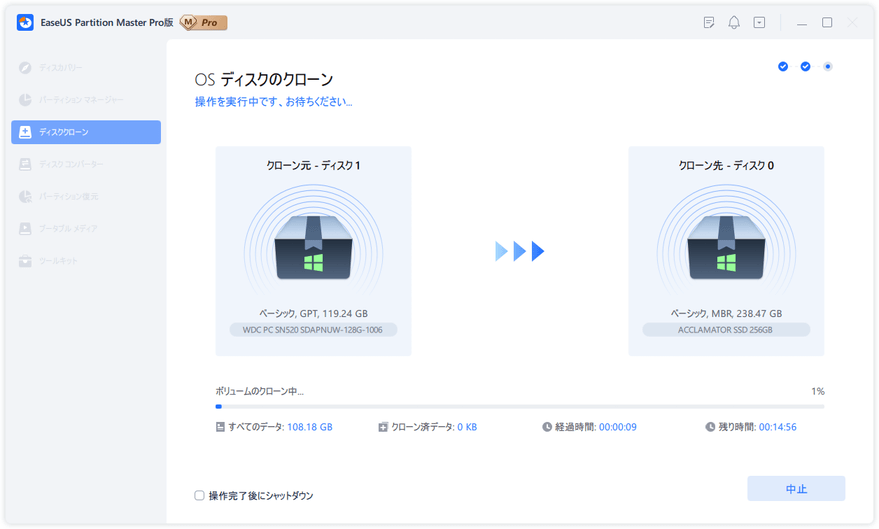Click the ディスククローン disk icon

(26, 132)
